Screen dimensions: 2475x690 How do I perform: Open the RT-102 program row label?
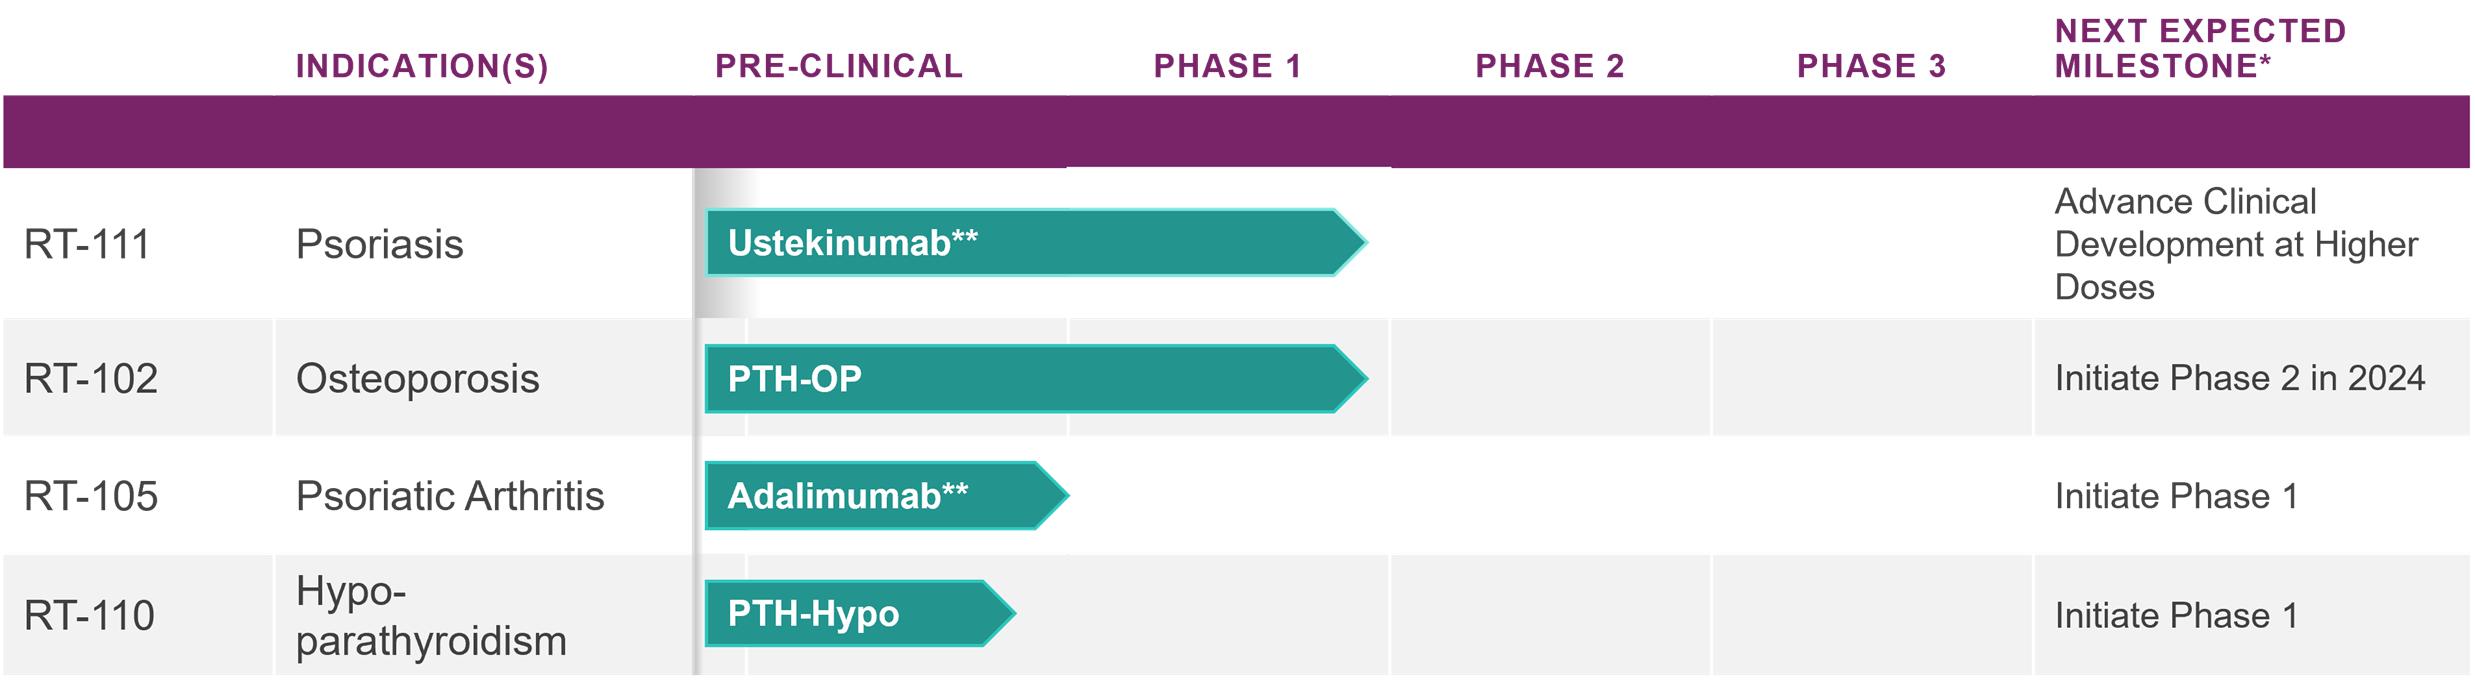point(91,379)
